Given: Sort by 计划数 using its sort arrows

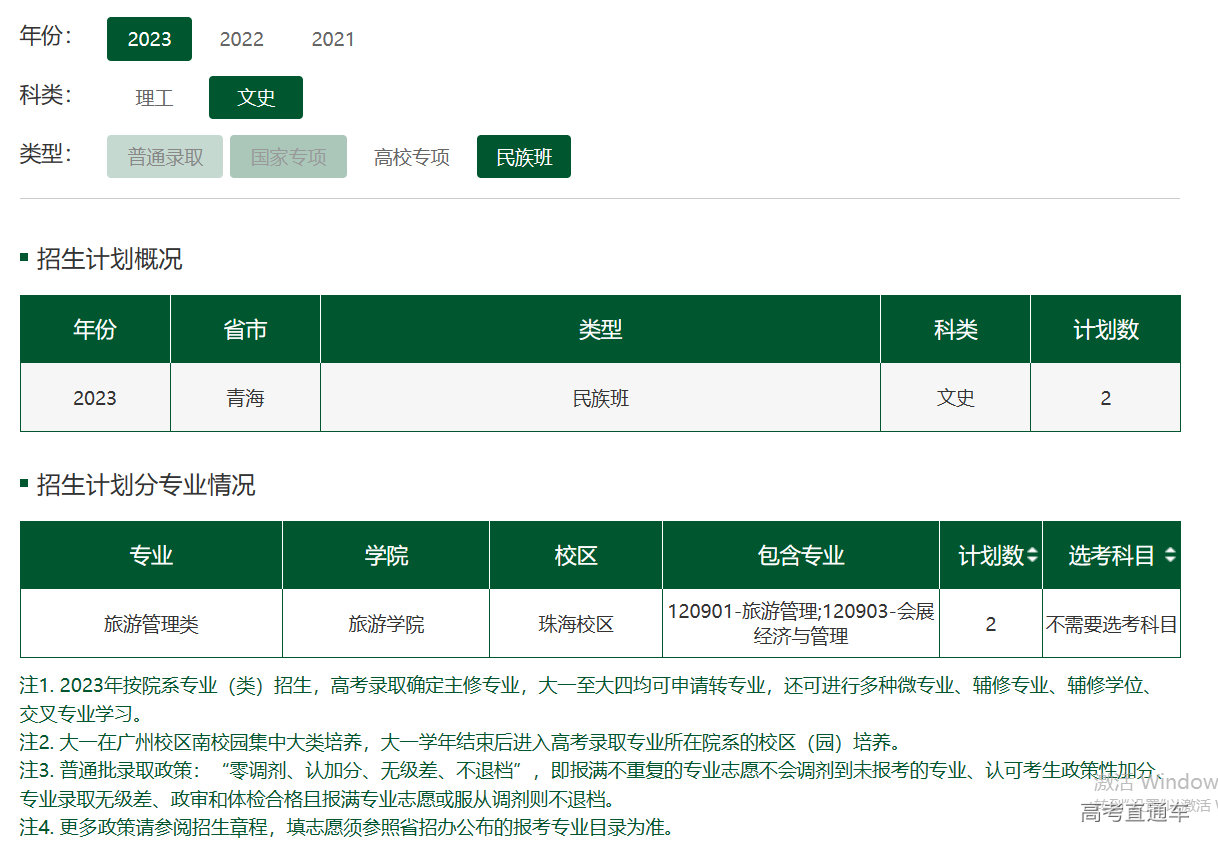Looking at the screenshot, I should click(x=1032, y=555).
